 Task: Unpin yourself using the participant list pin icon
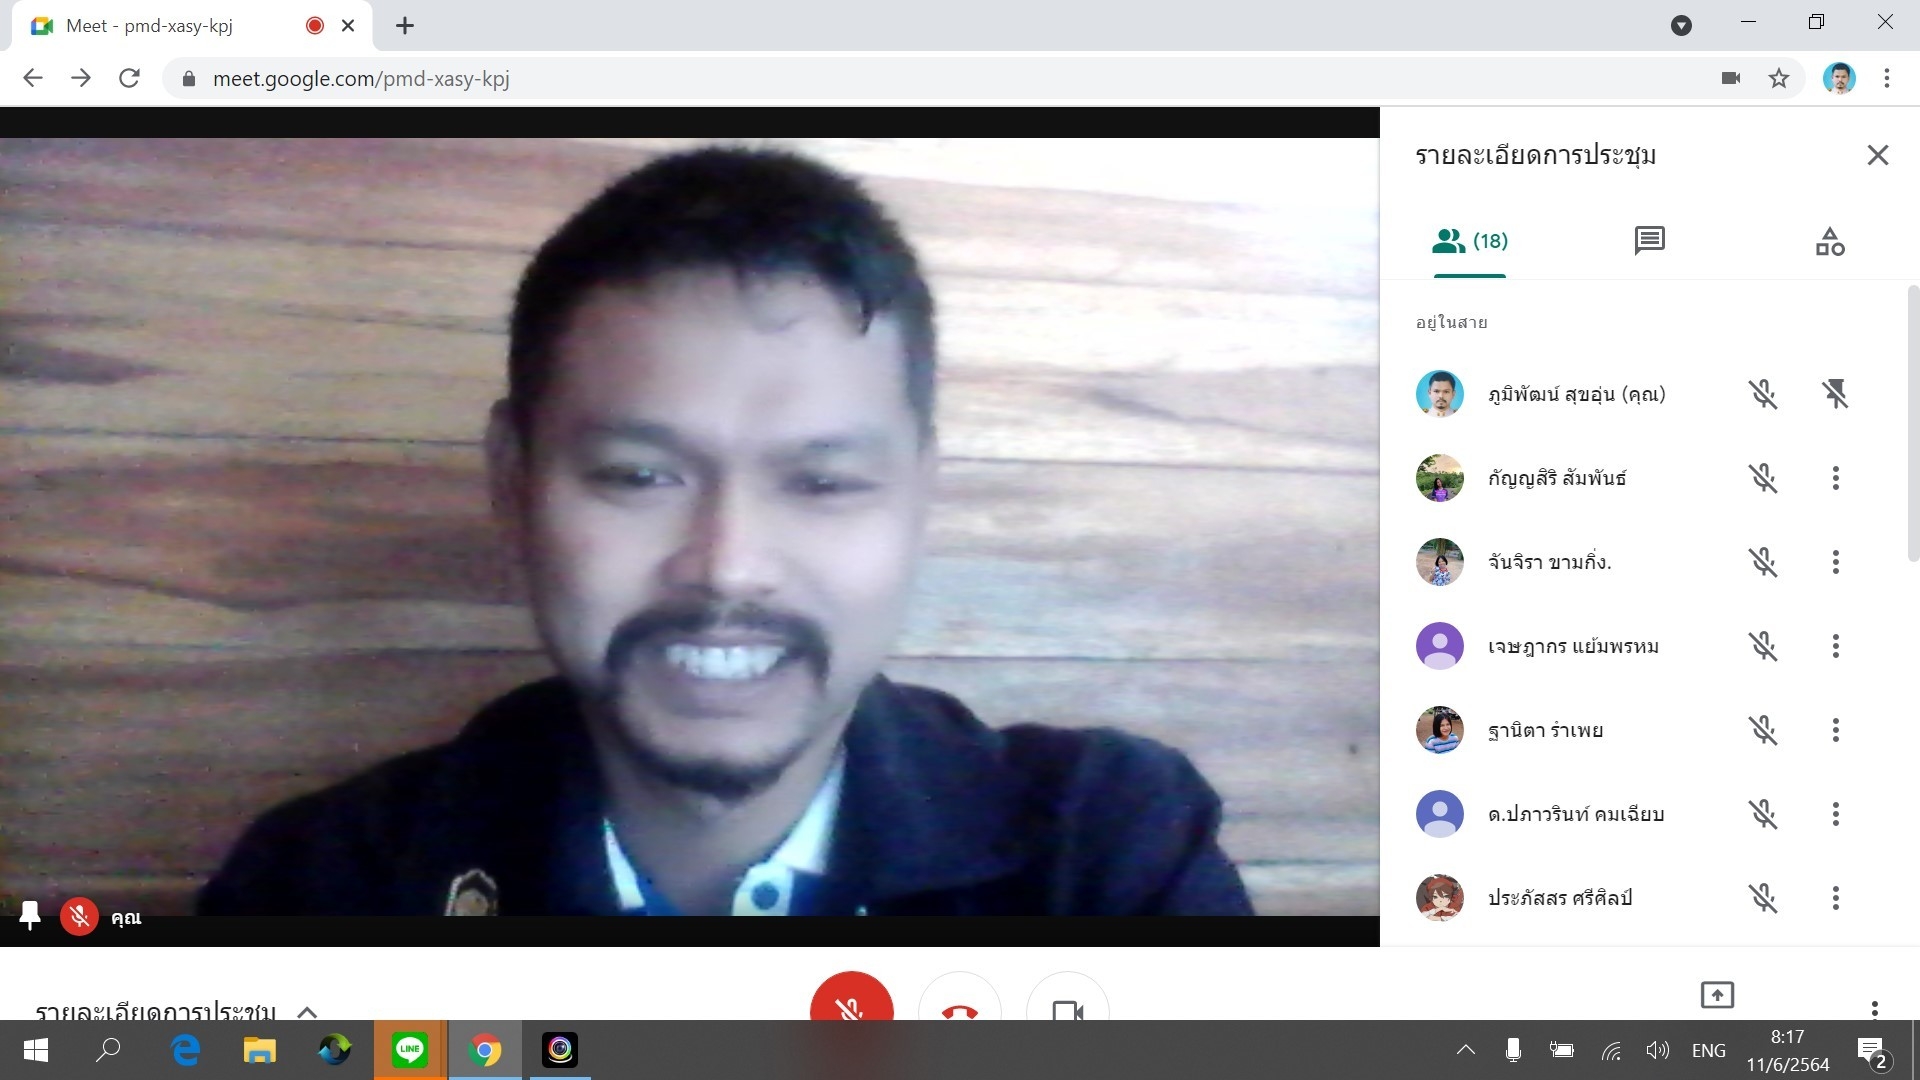click(1834, 394)
